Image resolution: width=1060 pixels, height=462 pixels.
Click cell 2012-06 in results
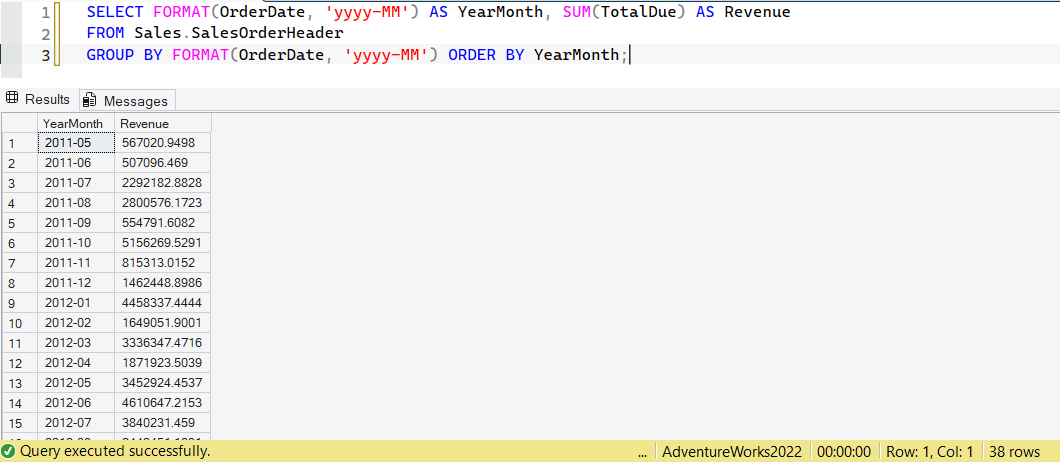pyautogui.click(x=76, y=402)
